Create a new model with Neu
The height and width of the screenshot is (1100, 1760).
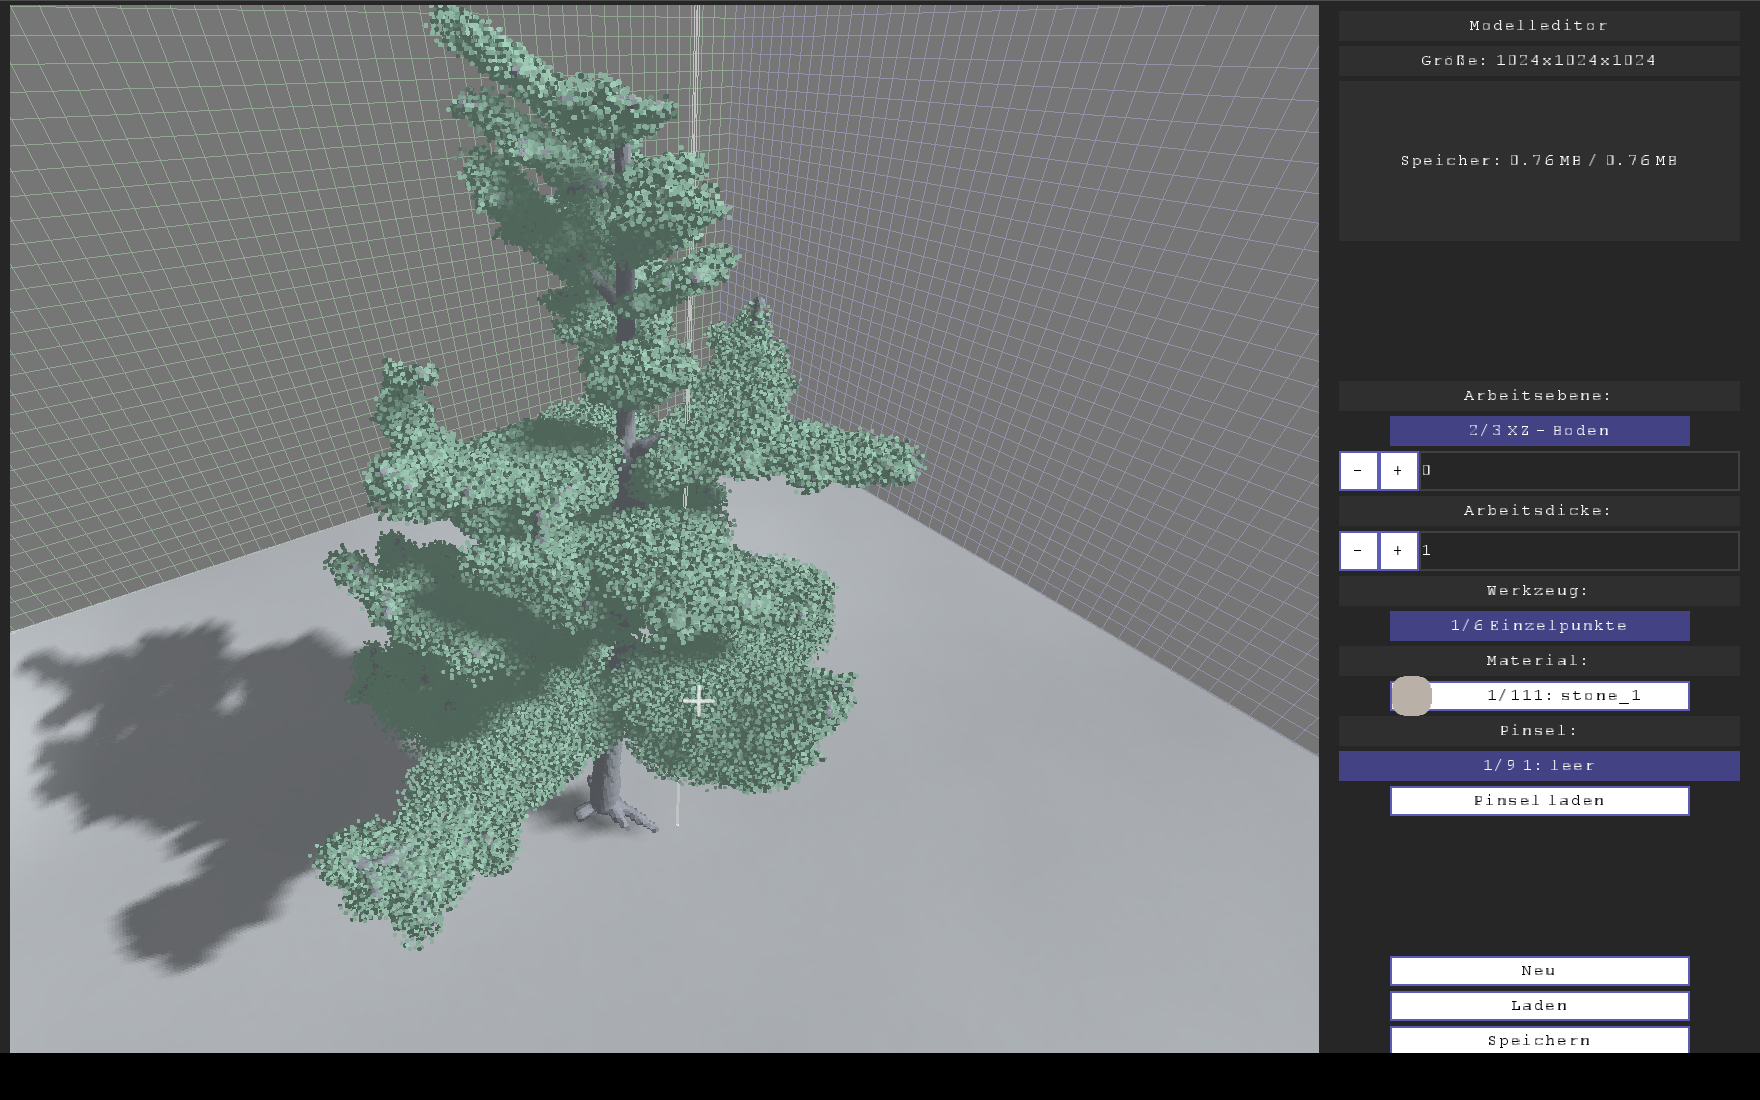[x=1539, y=971]
